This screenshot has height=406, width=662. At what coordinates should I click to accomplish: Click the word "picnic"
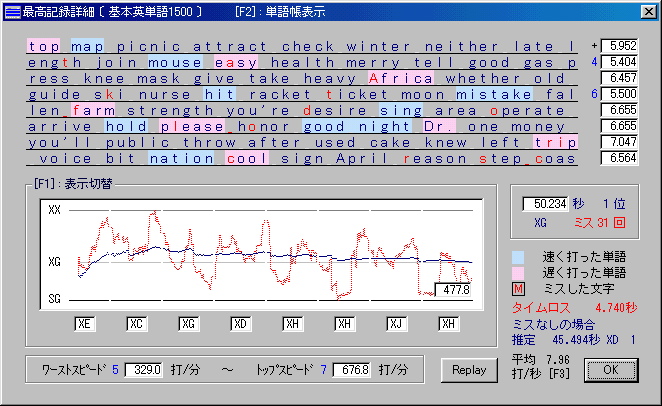(x=149, y=46)
